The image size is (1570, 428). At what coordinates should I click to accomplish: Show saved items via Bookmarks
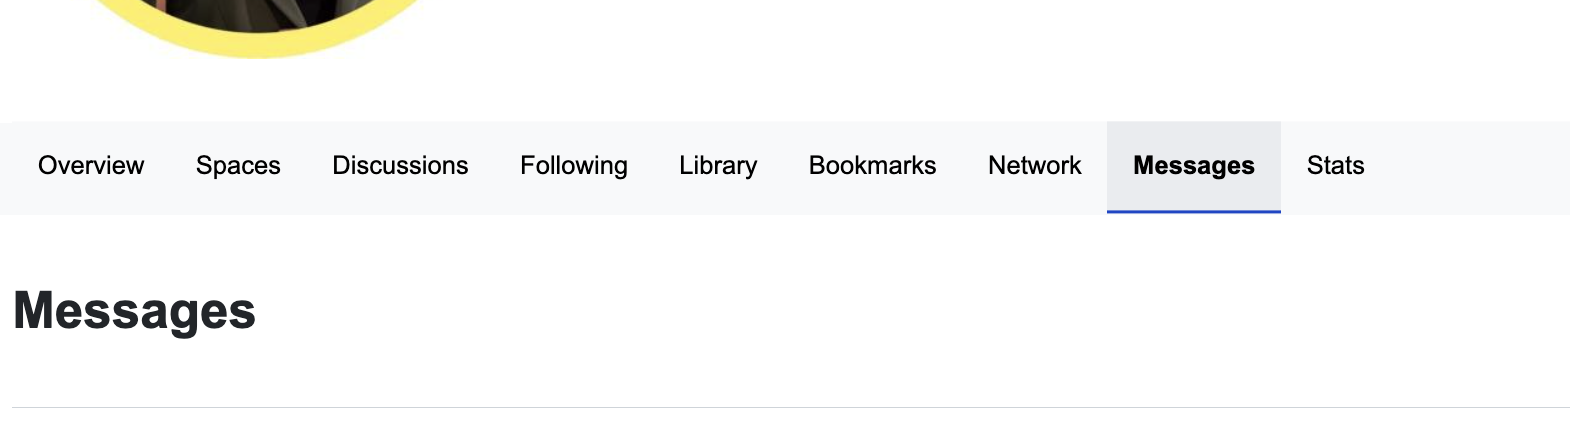click(872, 166)
